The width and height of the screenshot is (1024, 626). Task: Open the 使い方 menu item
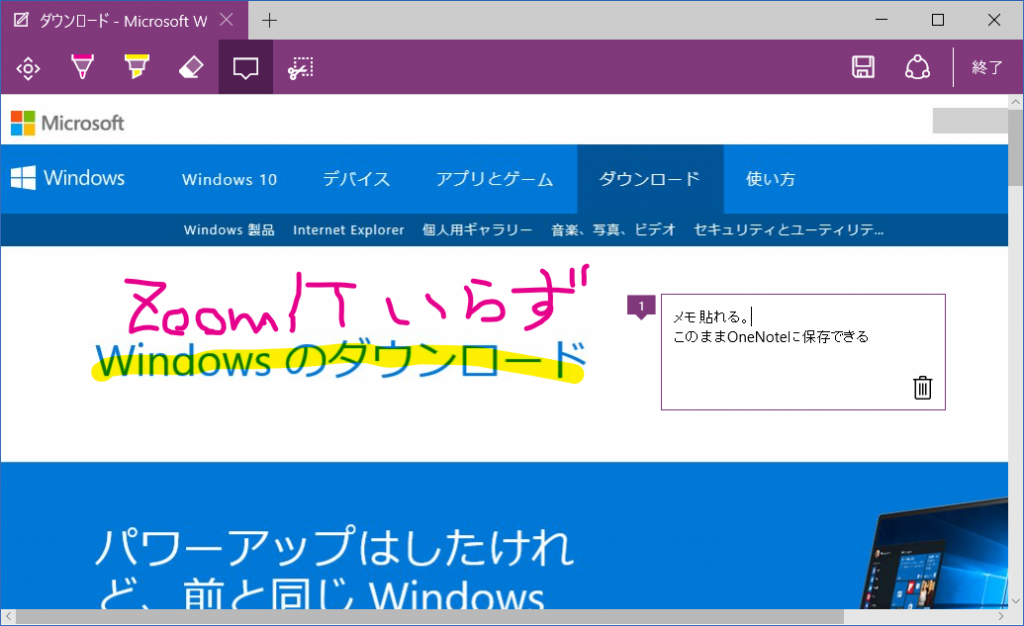[x=771, y=179]
